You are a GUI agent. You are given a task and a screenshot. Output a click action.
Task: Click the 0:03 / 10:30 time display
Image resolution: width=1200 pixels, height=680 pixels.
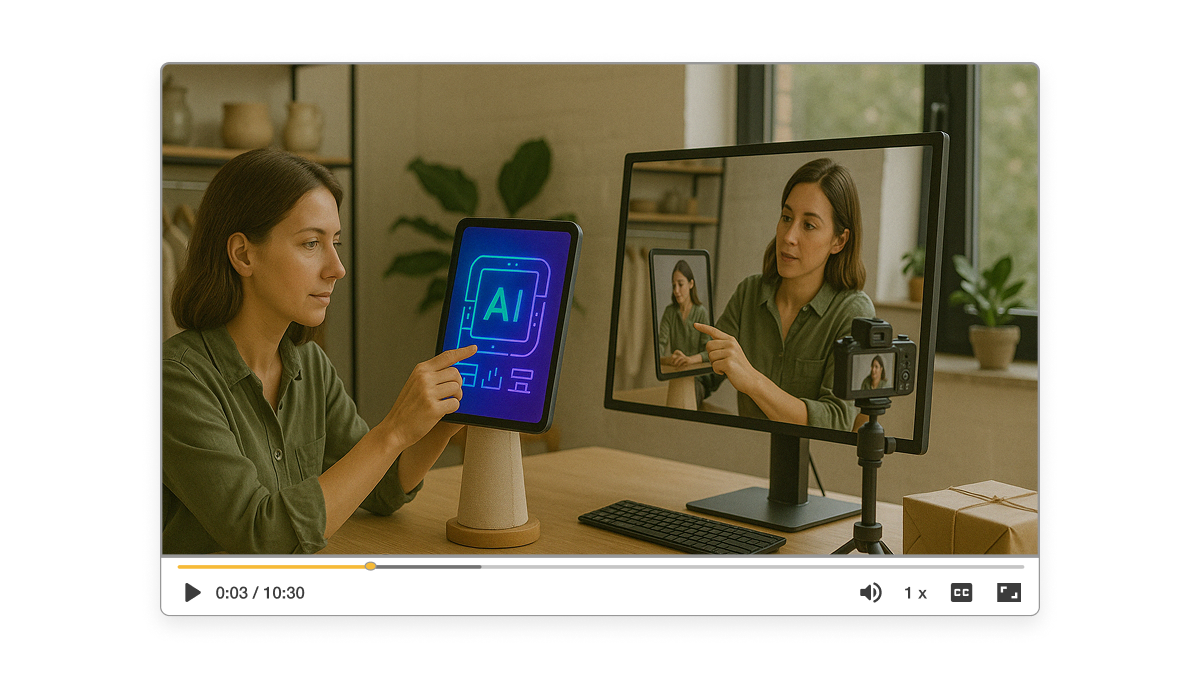(260, 592)
